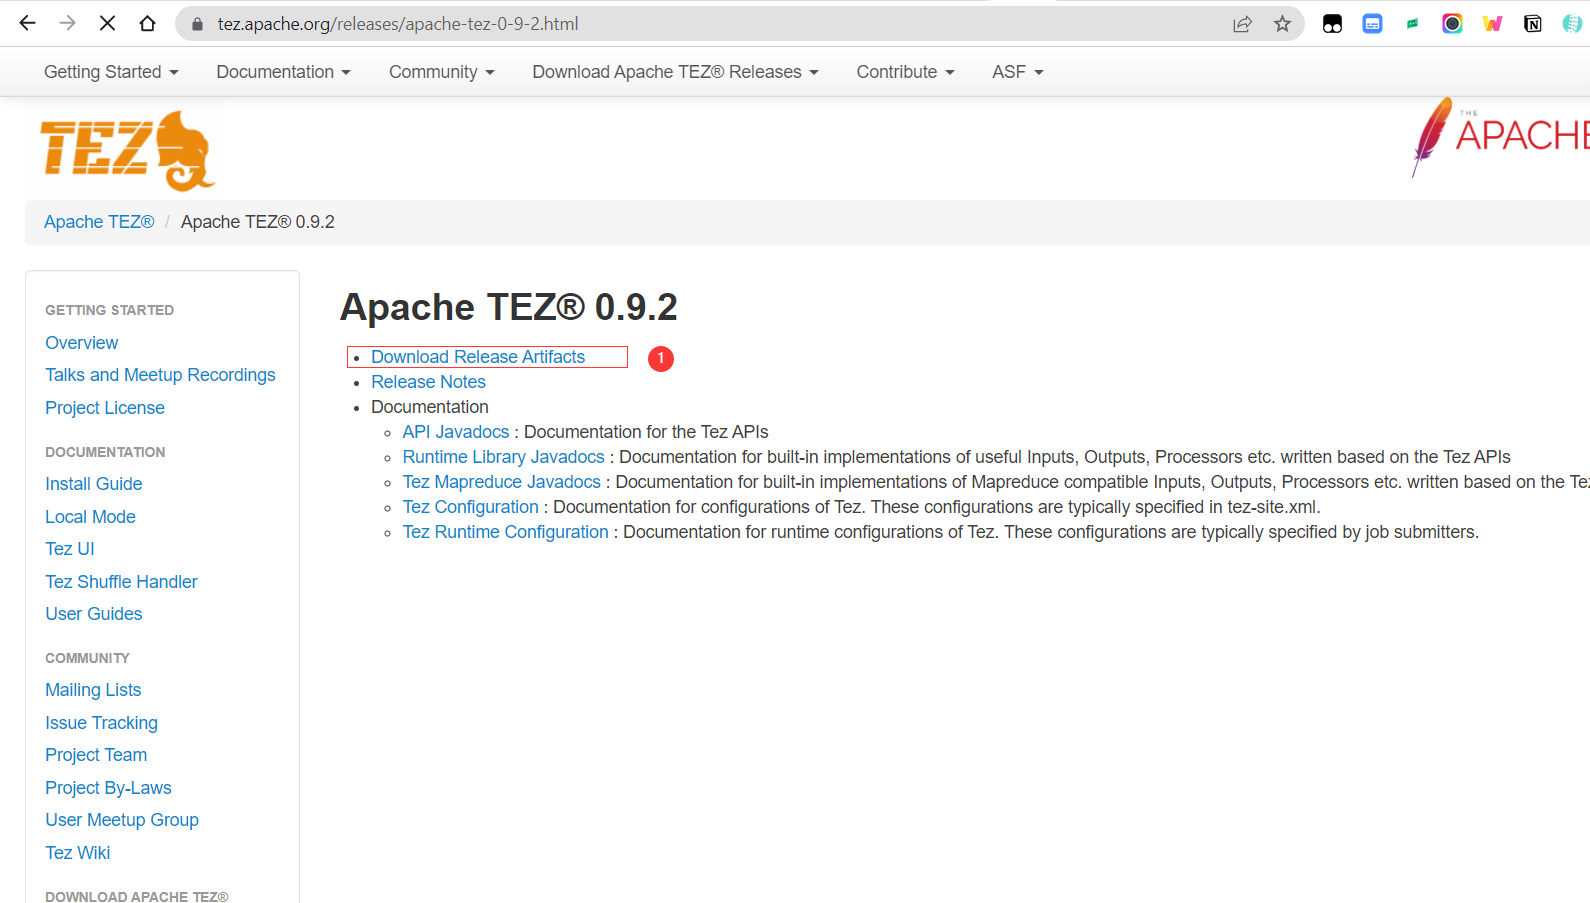Open Runtime Library Javadocs link

coord(503,457)
